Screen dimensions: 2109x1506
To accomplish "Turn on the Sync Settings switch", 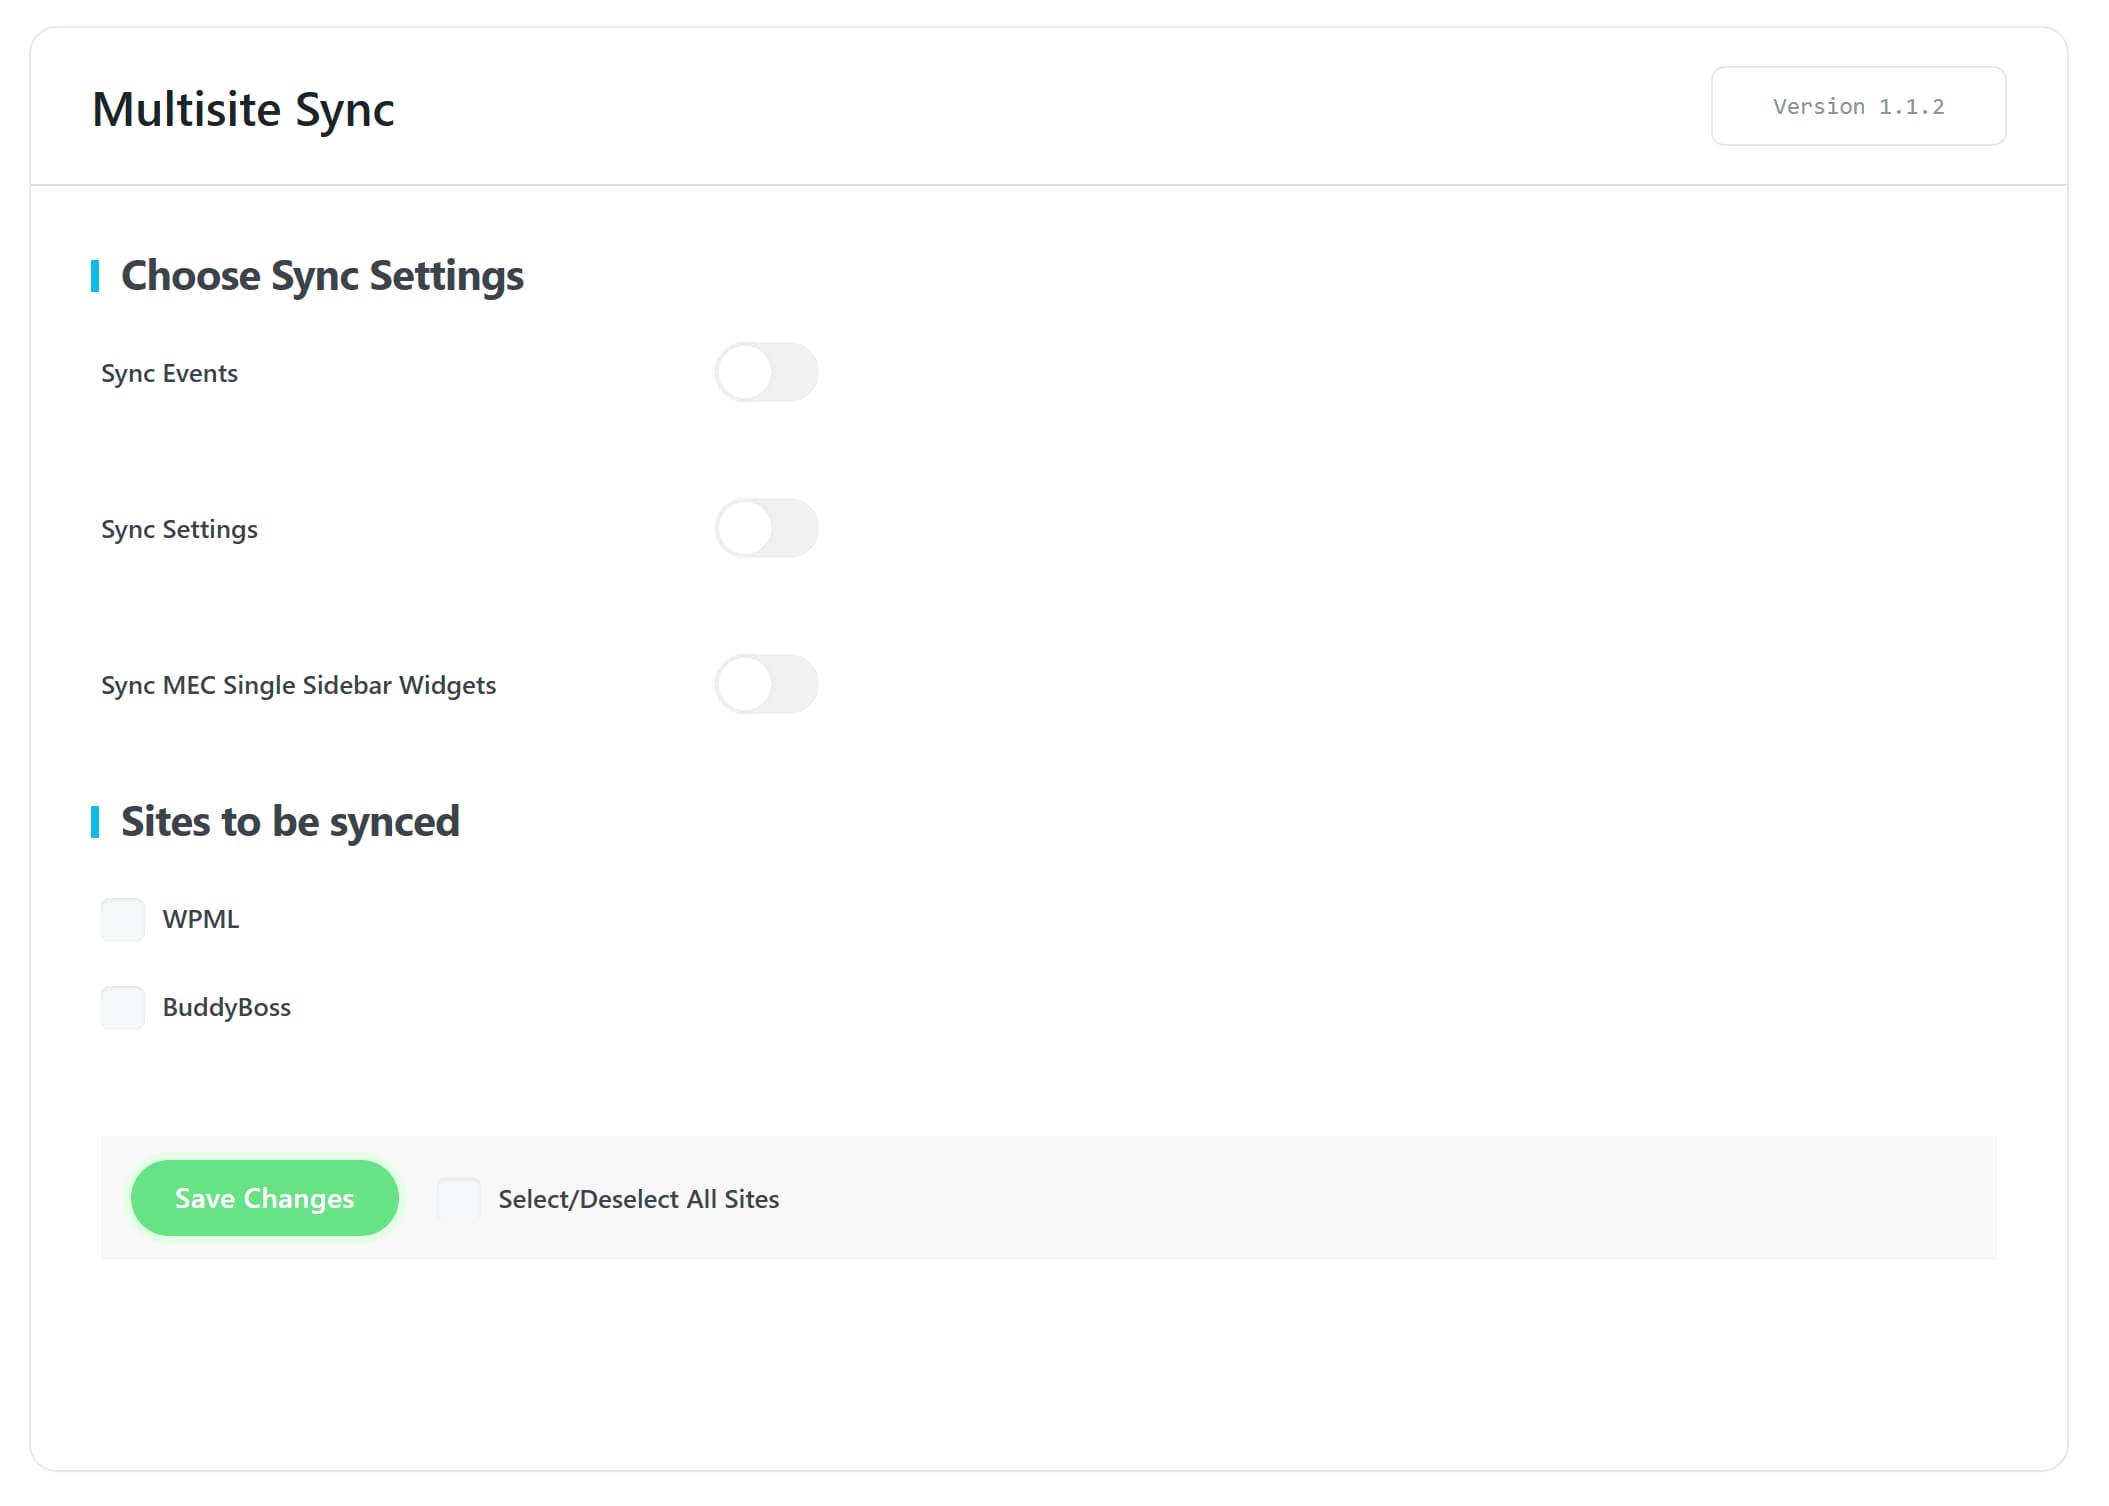I will click(x=766, y=528).
